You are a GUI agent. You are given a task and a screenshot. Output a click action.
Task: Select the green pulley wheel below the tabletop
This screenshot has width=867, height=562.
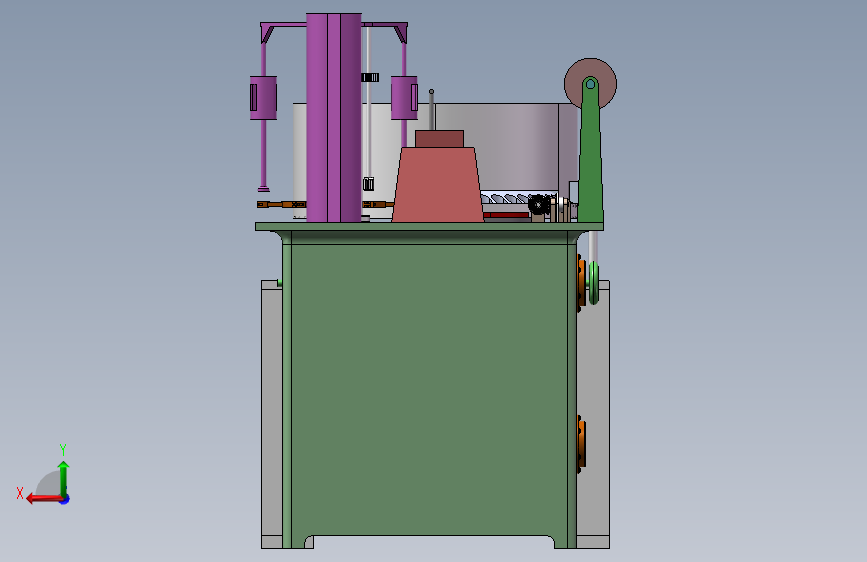click(594, 283)
